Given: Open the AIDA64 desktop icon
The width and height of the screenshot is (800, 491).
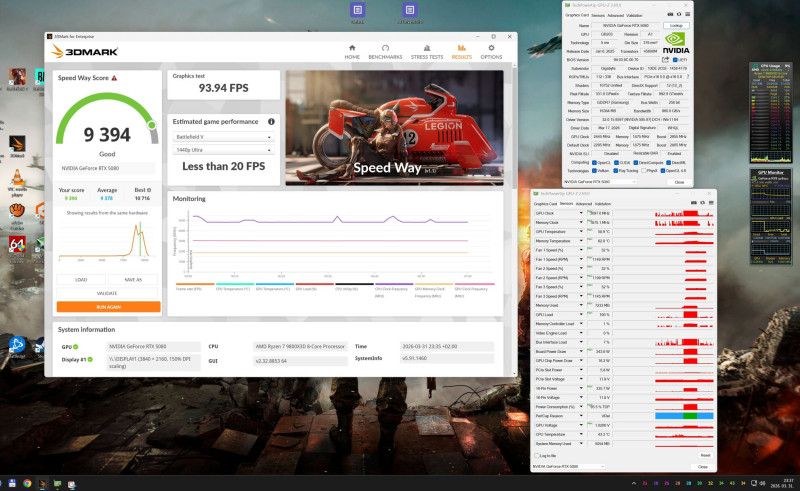Looking at the screenshot, I should [17, 249].
